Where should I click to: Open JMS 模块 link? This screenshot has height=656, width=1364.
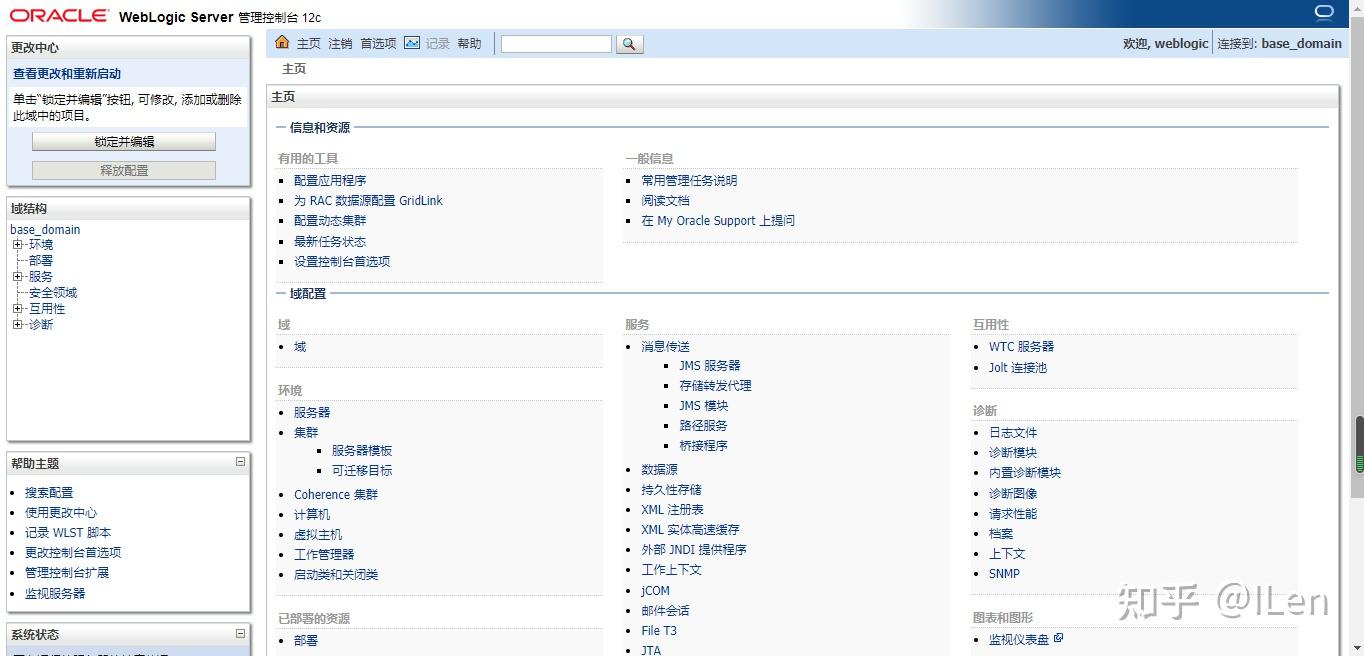click(704, 405)
